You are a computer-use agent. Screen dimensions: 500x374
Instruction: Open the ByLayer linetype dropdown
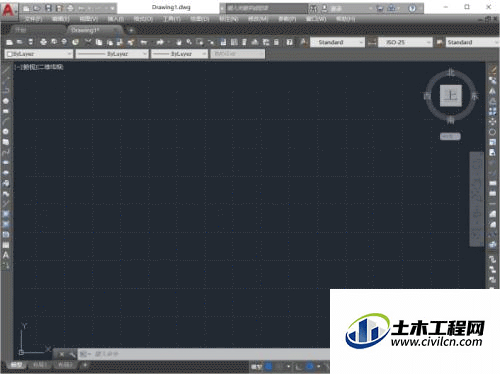pos(112,54)
